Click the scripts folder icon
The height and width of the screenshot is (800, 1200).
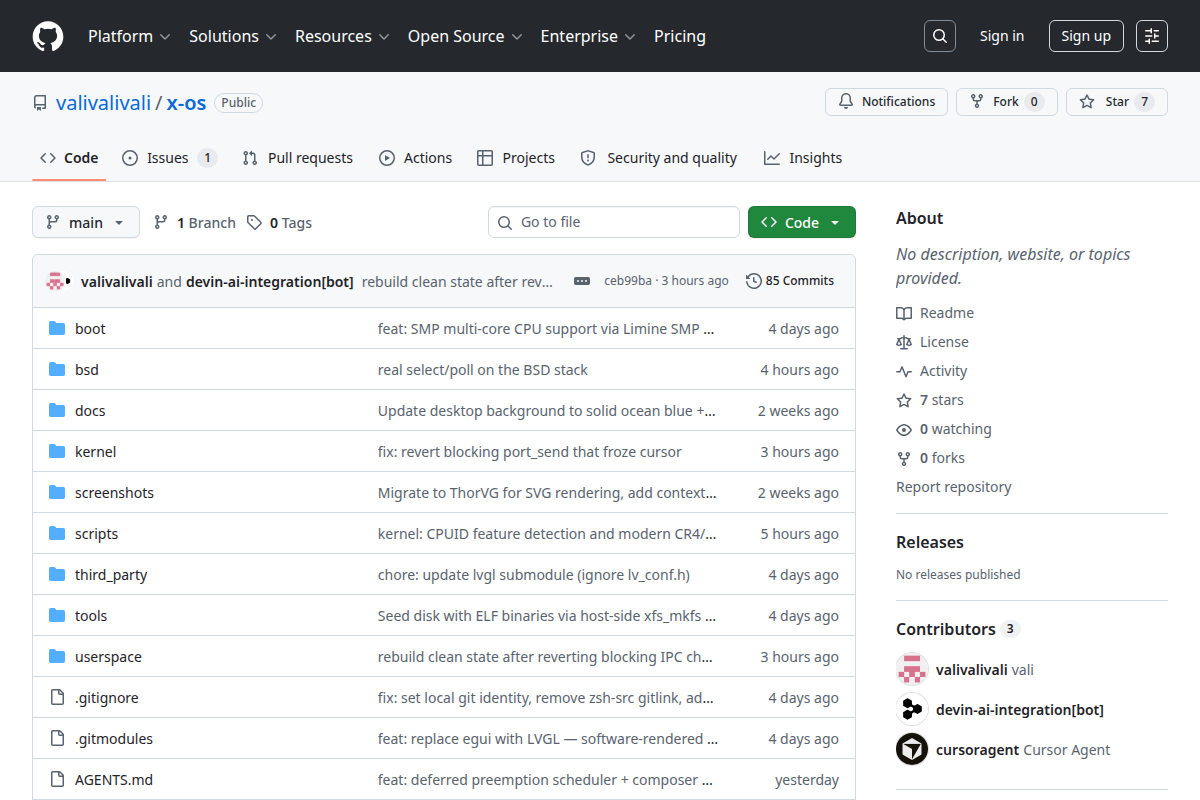point(57,534)
